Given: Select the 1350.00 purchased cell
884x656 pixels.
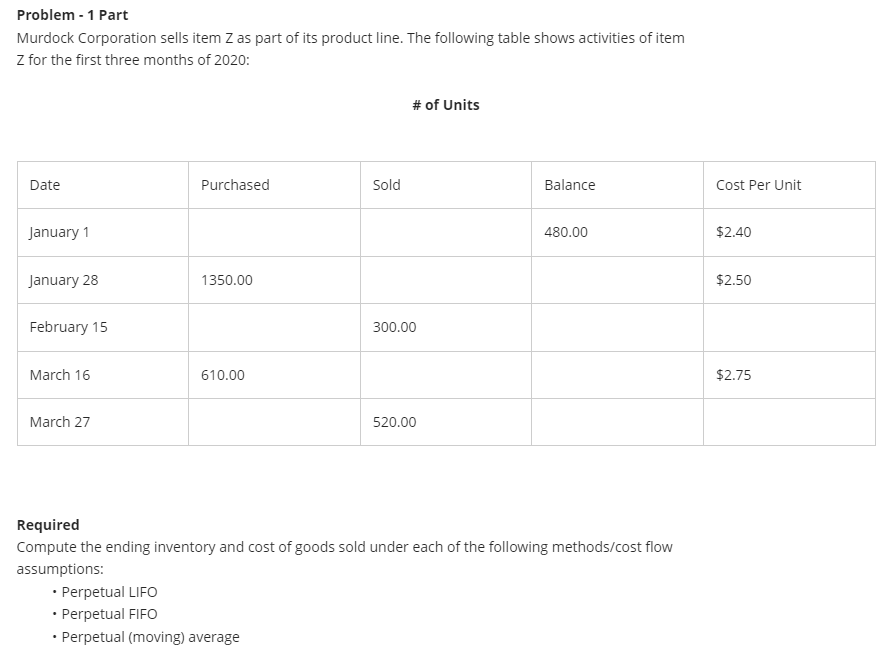Looking at the screenshot, I should (x=274, y=280).
